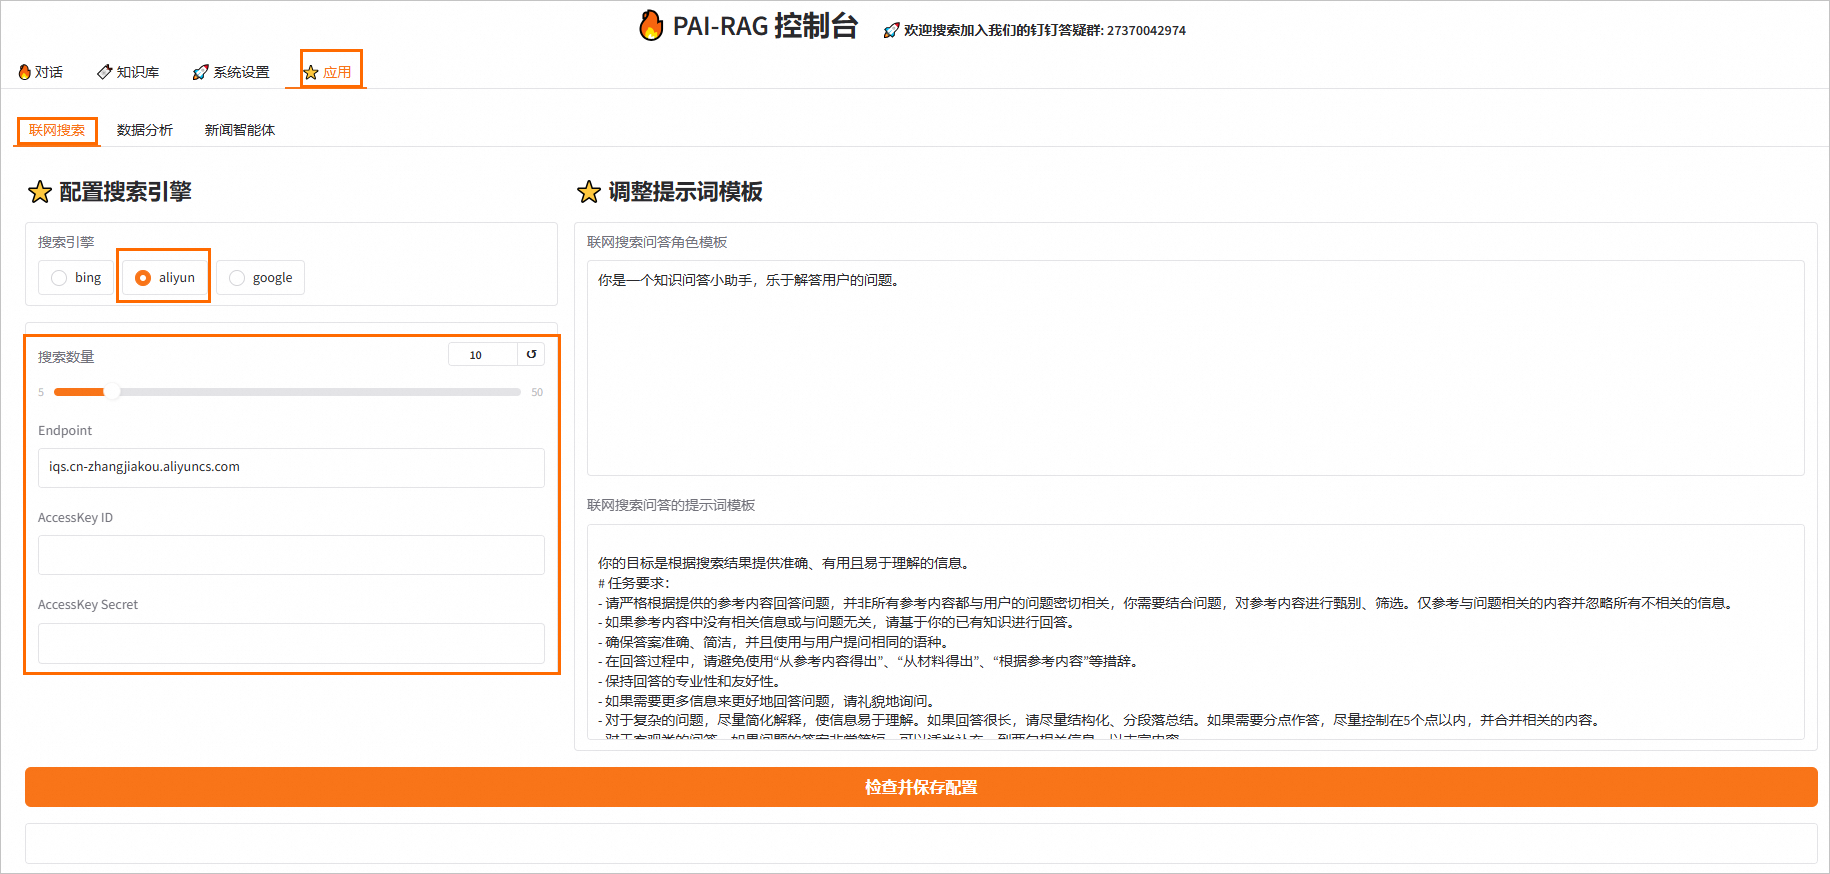Choose aliyun as search engine
This screenshot has width=1830, height=874.
165,278
